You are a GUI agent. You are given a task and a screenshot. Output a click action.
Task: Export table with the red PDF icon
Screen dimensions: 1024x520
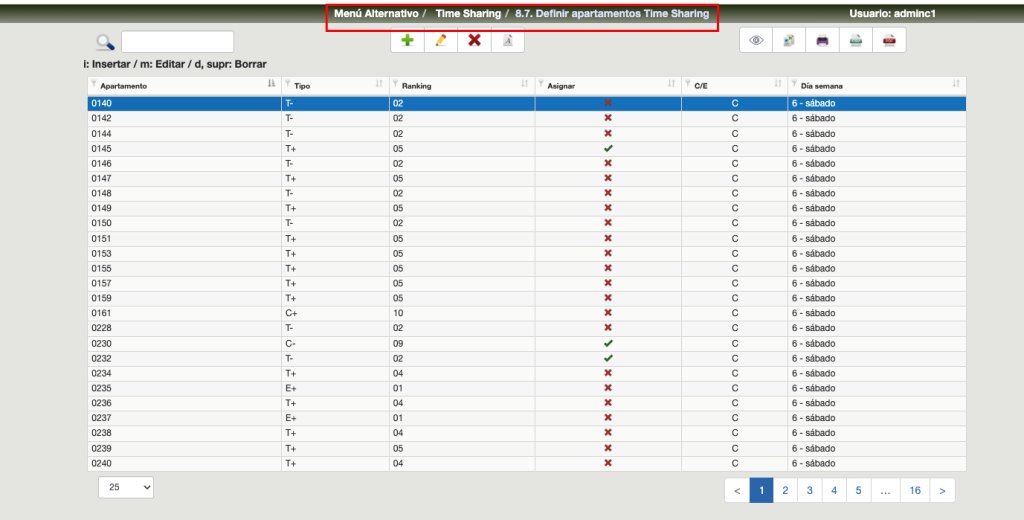tap(889, 40)
